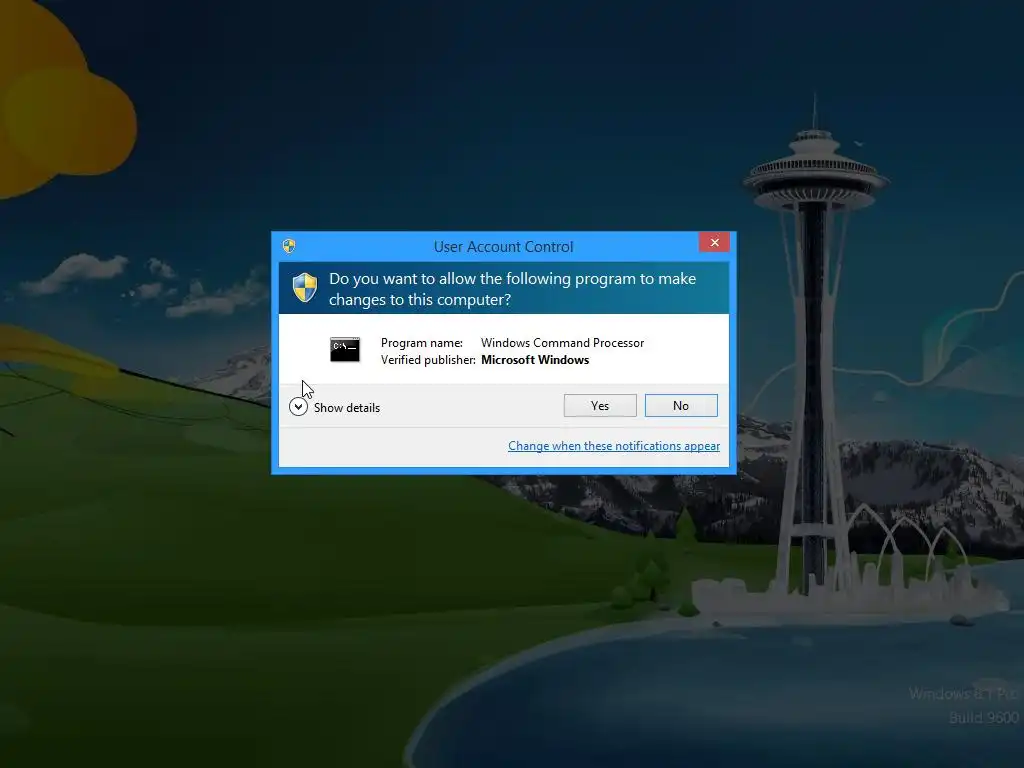Image resolution: width=1024 pixels, height=768 pixels.
Task: Close the User Account Control dialog
Action: click(x=714, y=242)
